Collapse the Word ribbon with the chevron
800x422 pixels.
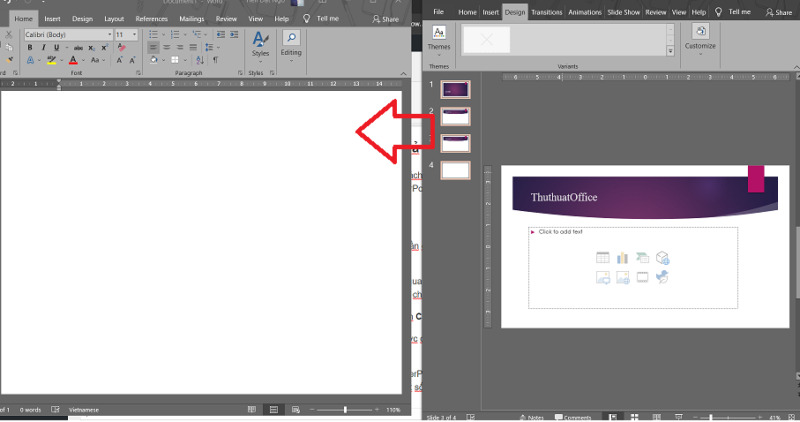[404, 73]
